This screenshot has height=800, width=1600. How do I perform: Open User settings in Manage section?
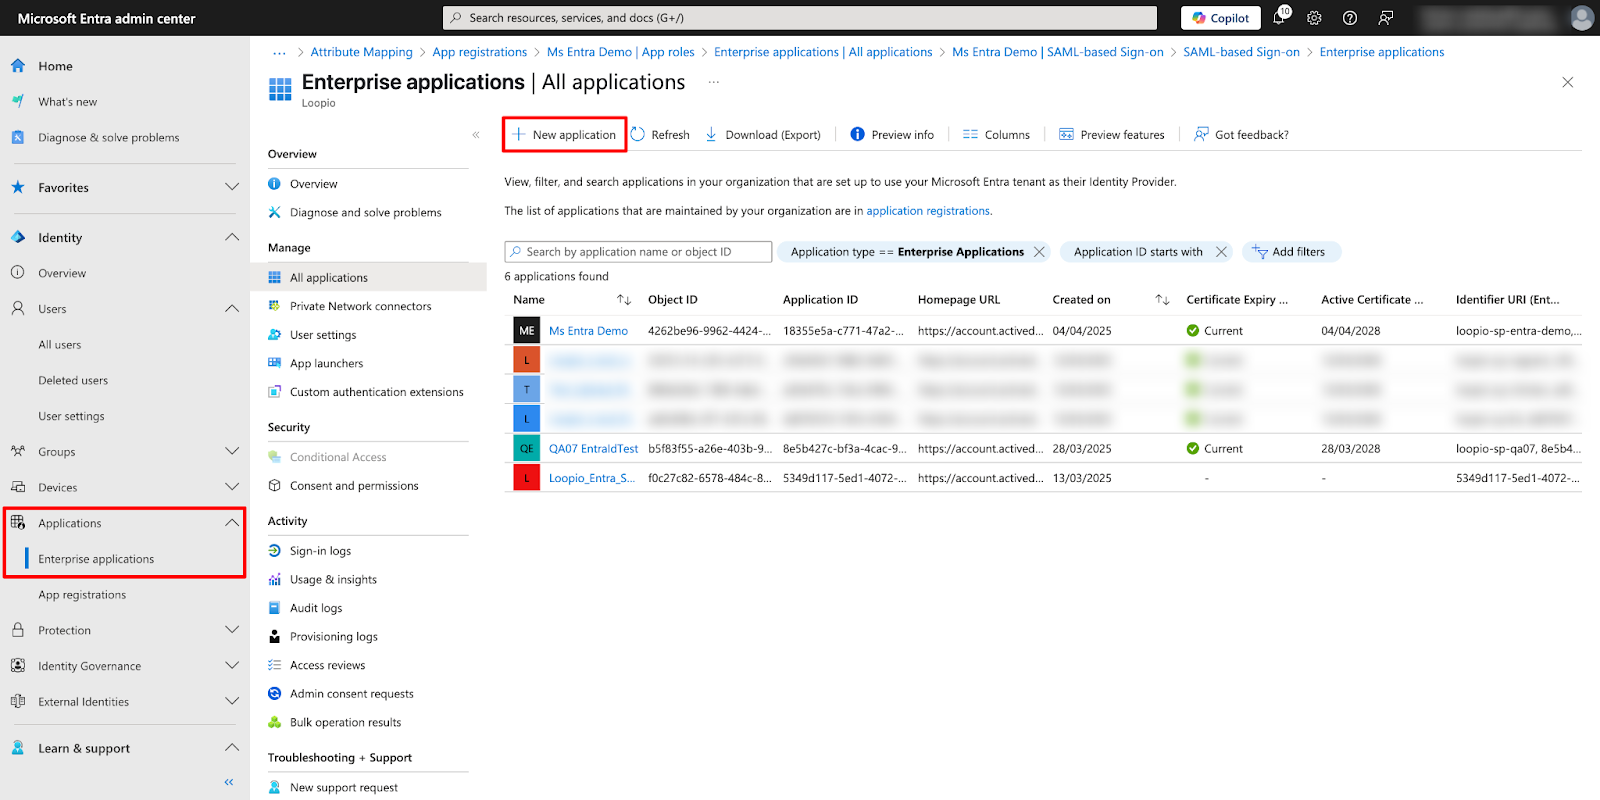click(x=323, y=335)
